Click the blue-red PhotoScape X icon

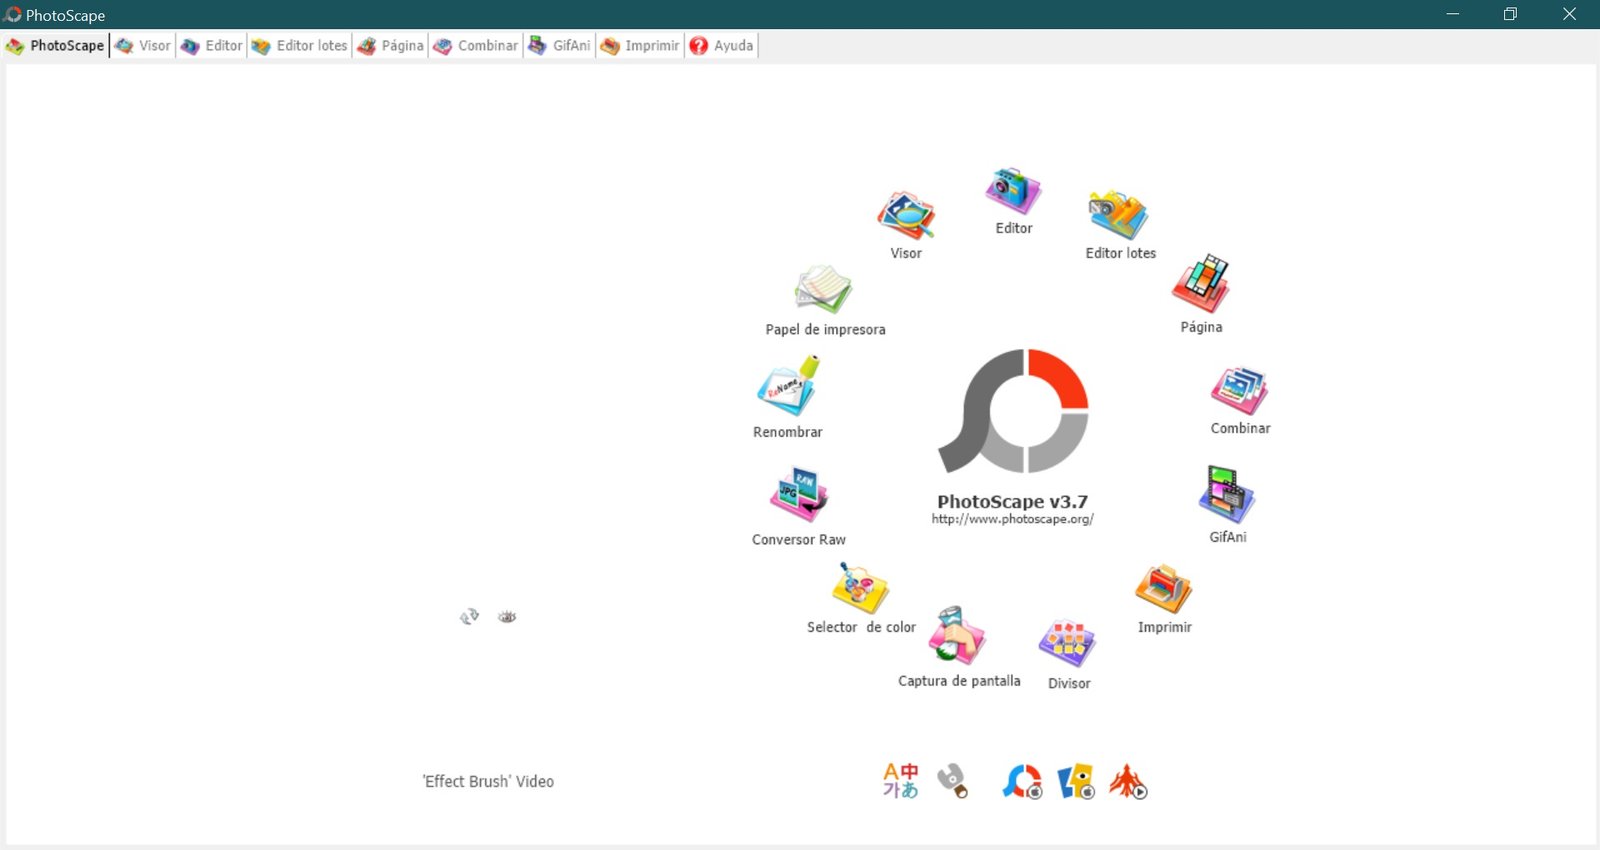1022,781
